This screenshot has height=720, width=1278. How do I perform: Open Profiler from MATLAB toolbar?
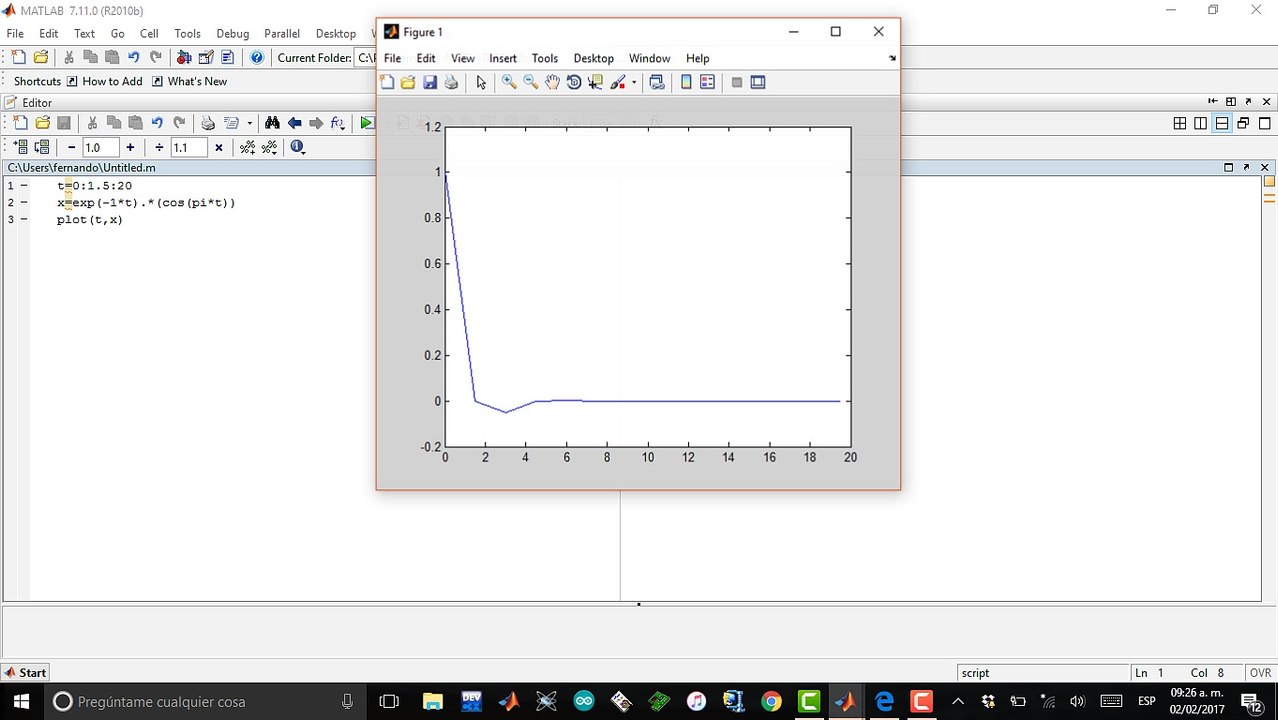click(227, 58)
